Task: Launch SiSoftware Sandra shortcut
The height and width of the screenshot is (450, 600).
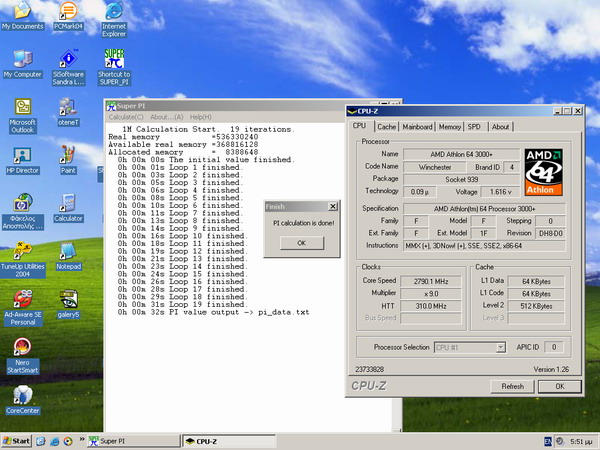Action: [x=68, y=68]
